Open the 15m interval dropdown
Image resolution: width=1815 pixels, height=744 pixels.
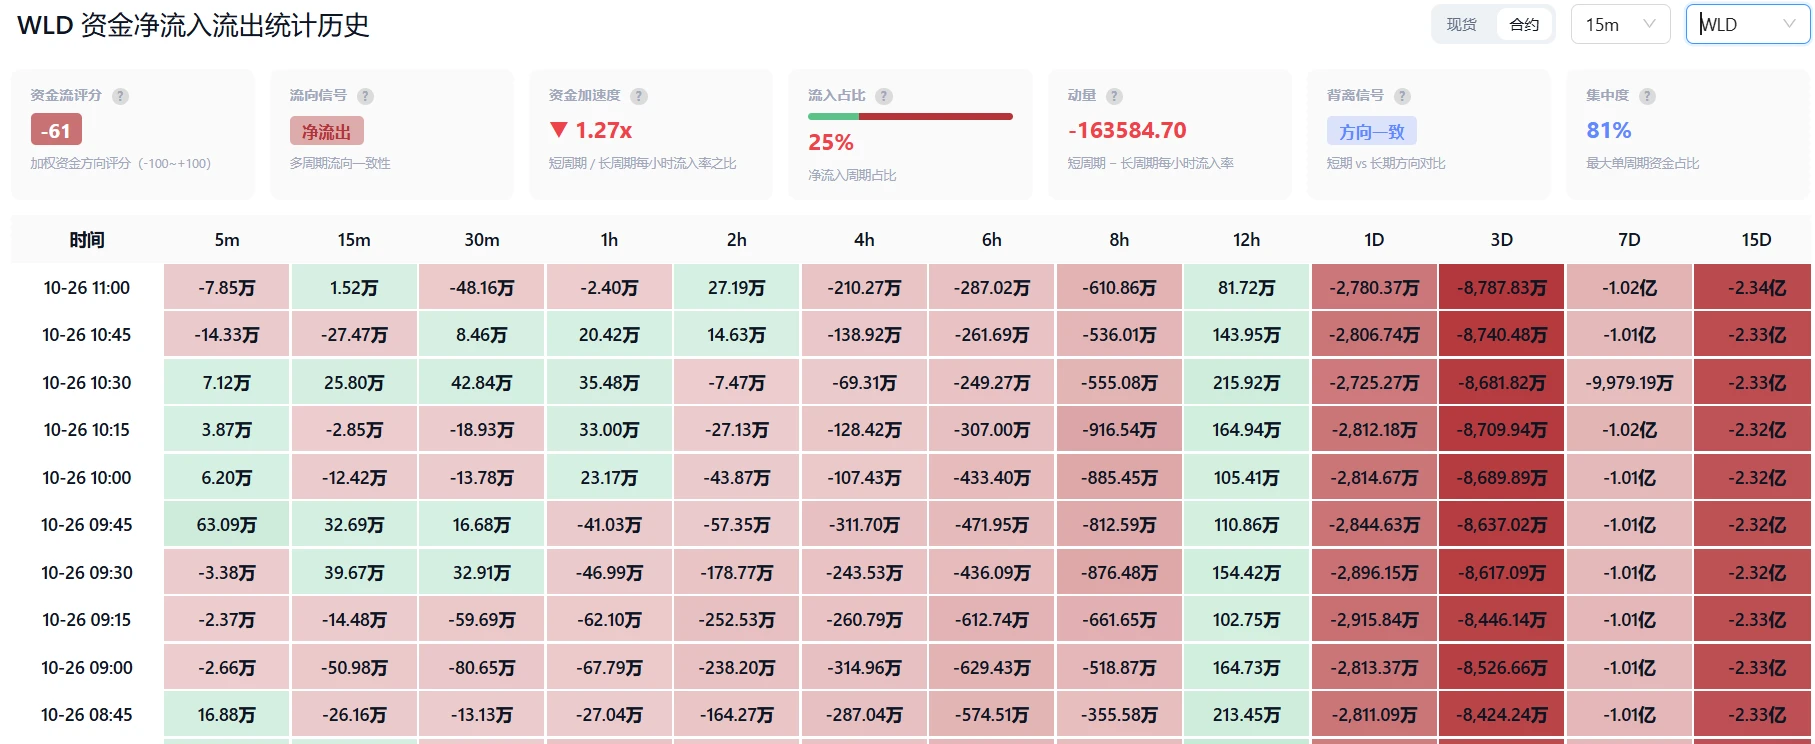[x=1620, y=25]
